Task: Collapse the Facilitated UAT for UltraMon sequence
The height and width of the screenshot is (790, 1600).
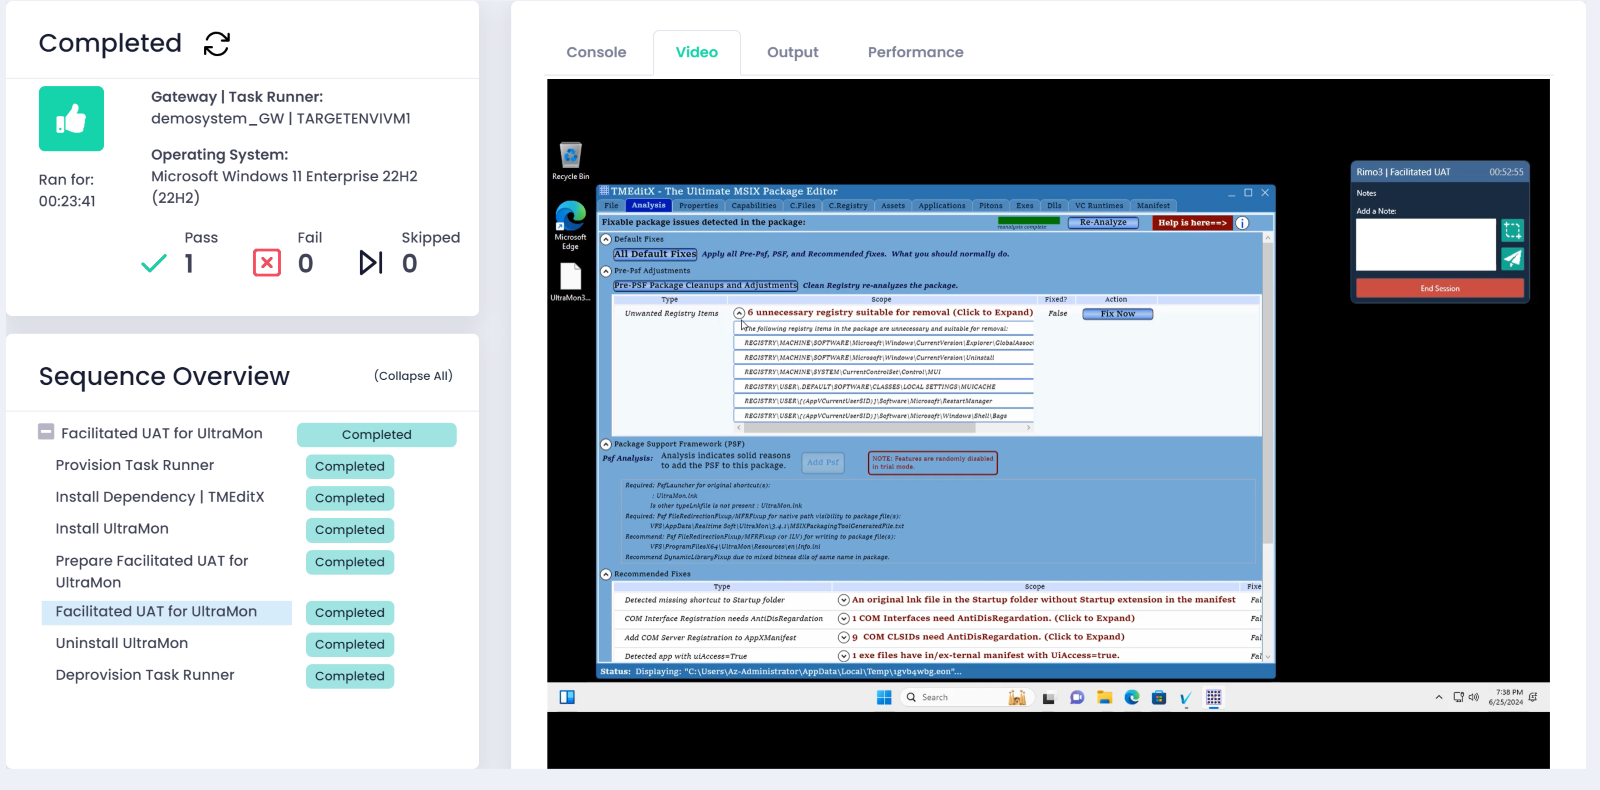Action: [46, 432]
